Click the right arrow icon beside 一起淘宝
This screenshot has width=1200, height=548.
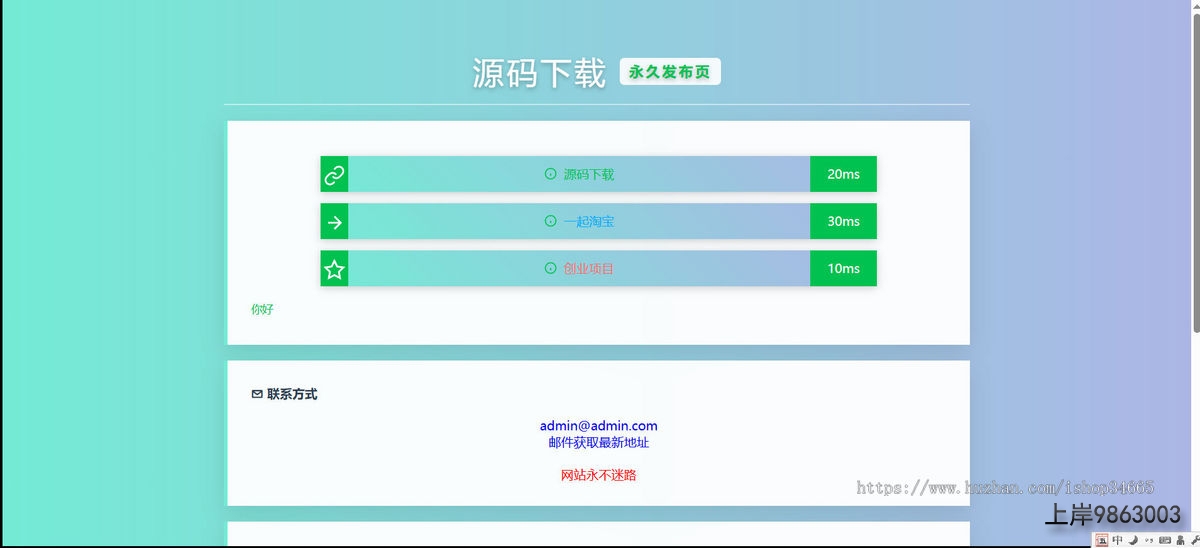[x=334, y=221]
